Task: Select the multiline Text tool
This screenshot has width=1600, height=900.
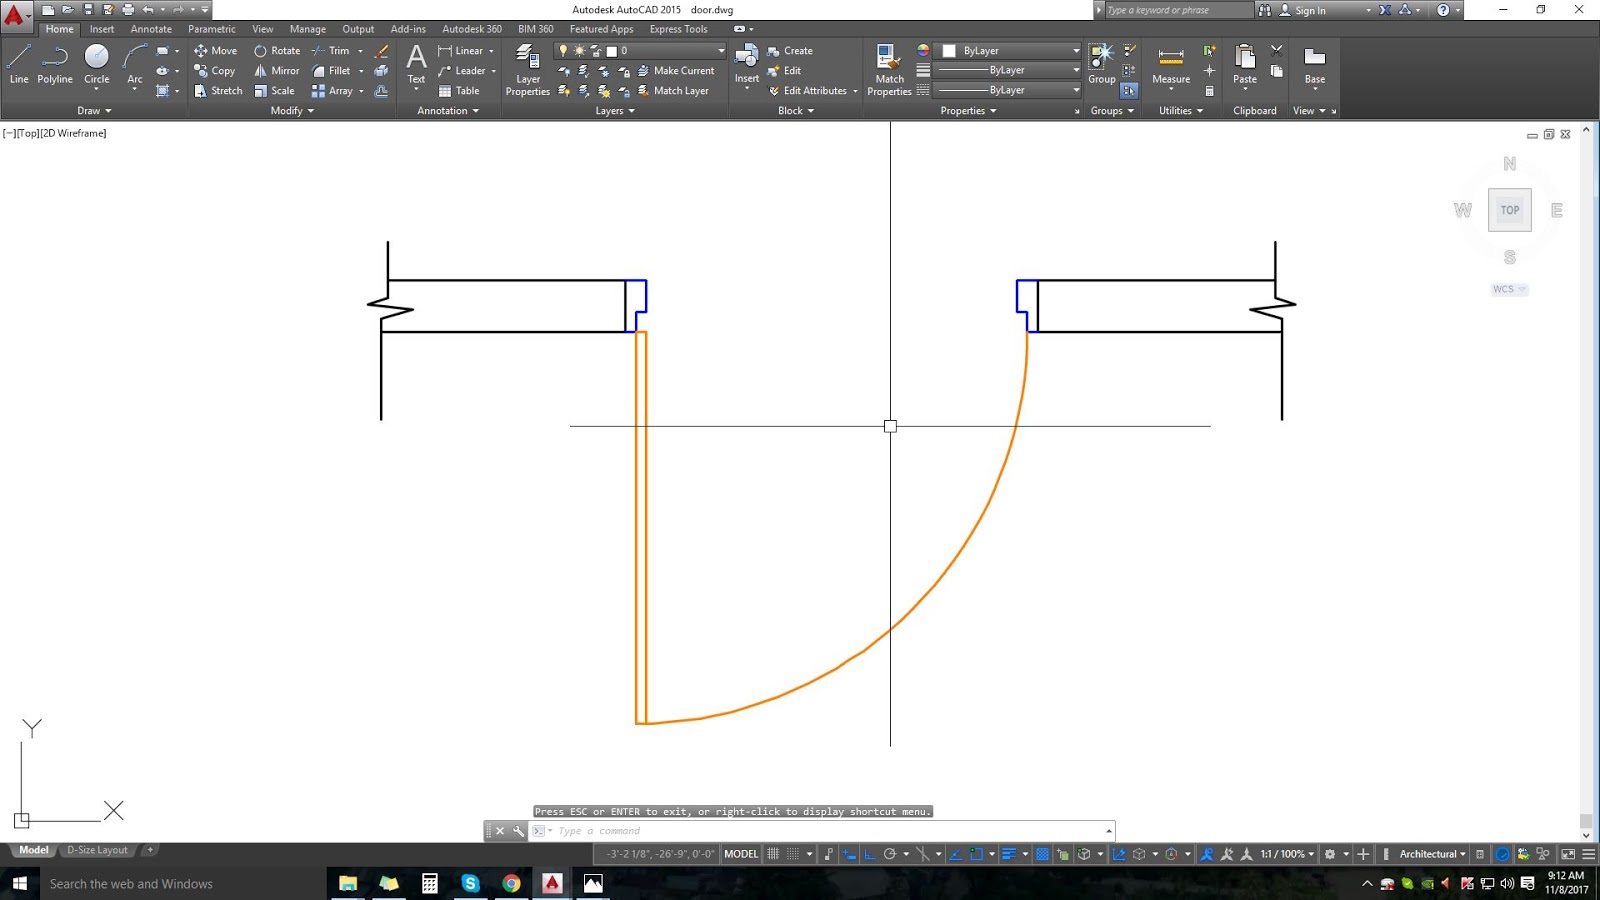Action: (415, 64)
